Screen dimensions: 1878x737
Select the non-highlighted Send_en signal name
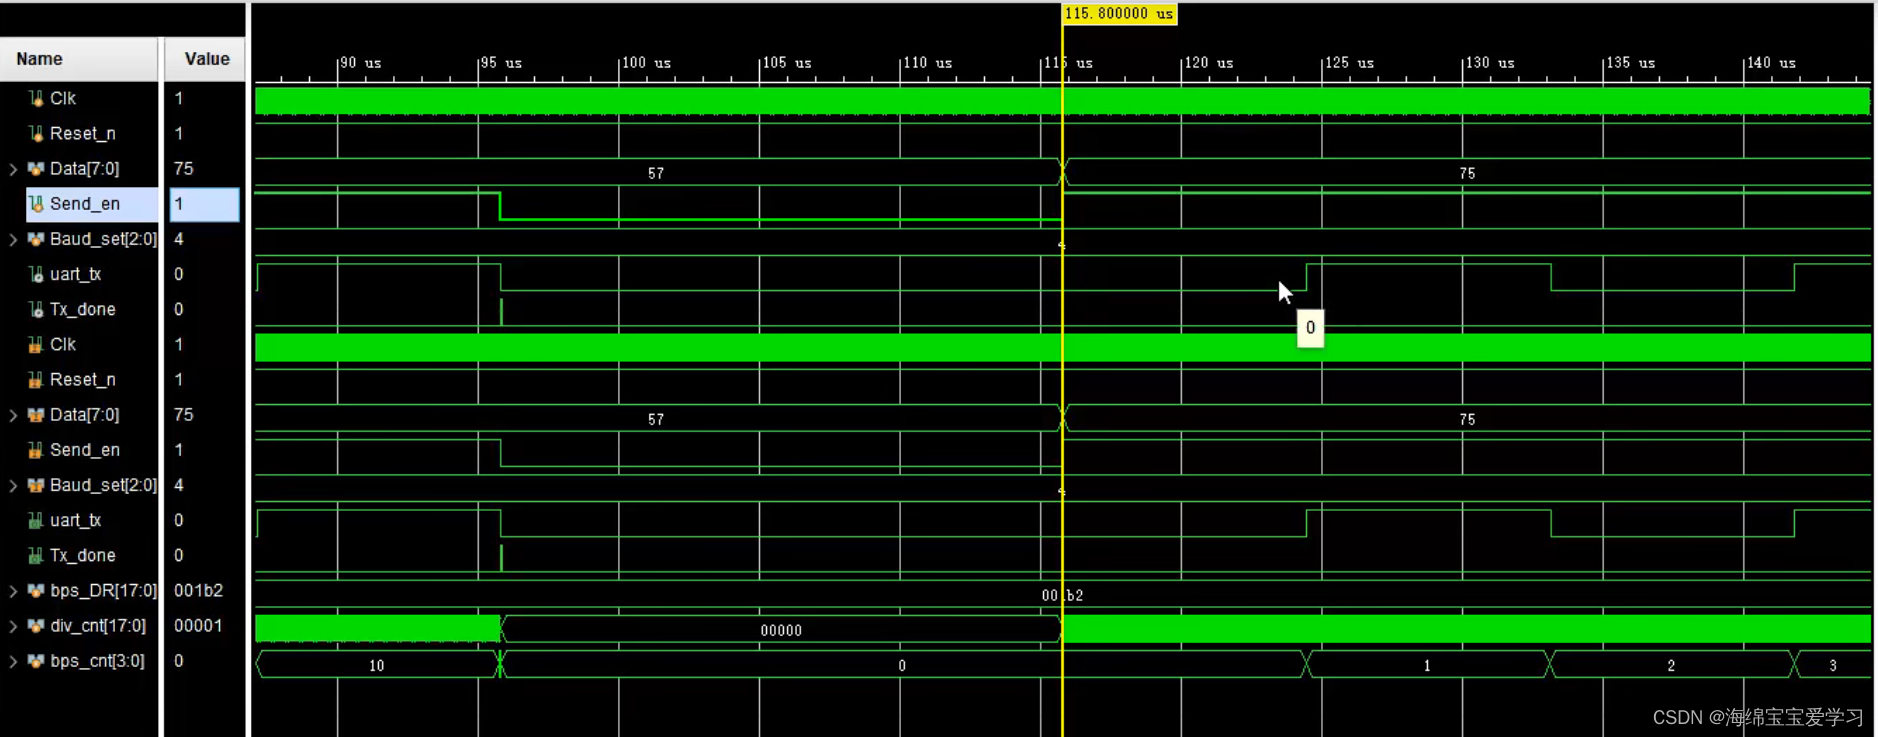pyautogui.click(x=85, y=450)
